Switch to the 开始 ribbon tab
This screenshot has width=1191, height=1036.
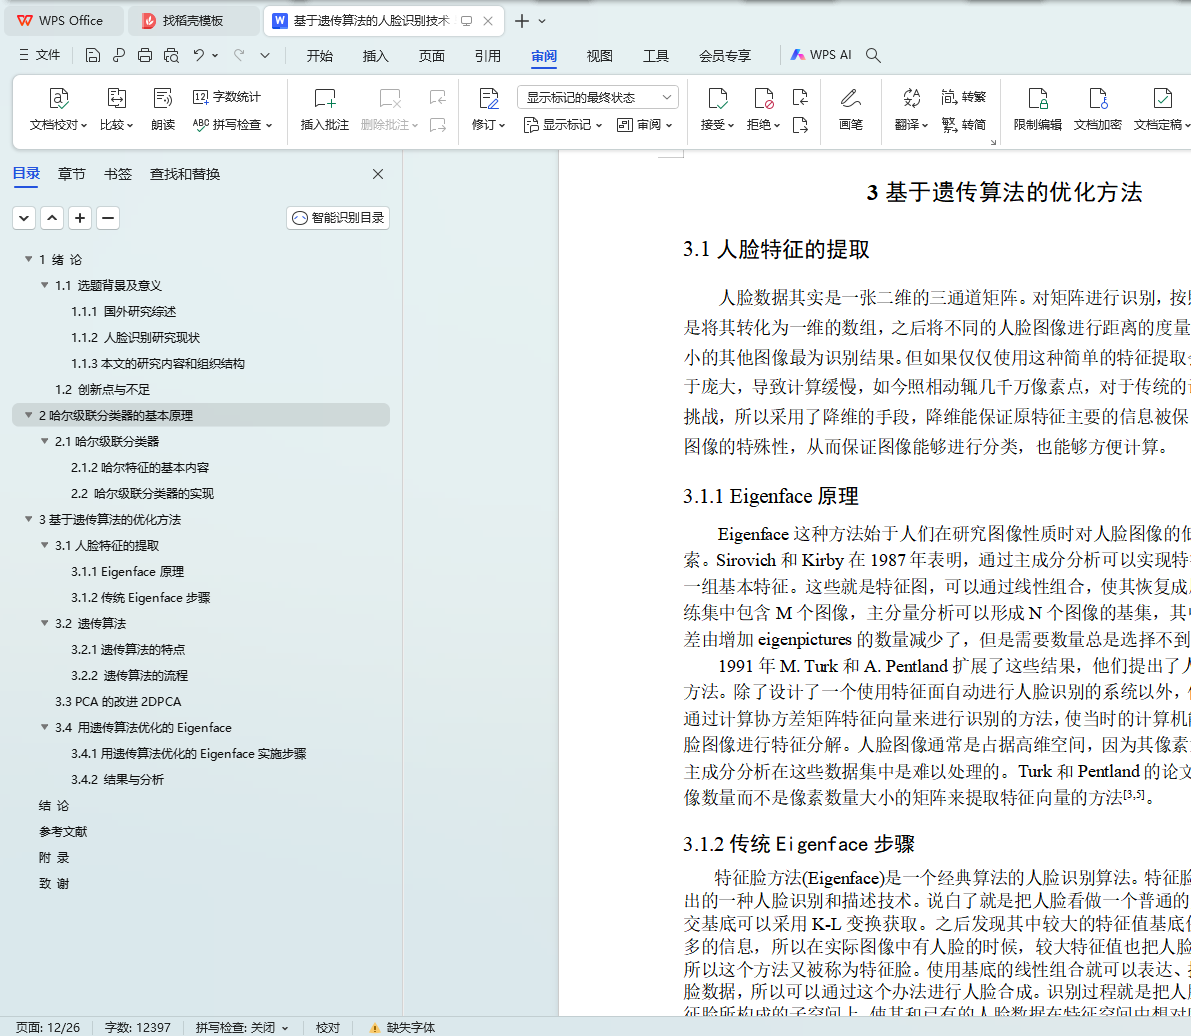(x=320, y=55)
